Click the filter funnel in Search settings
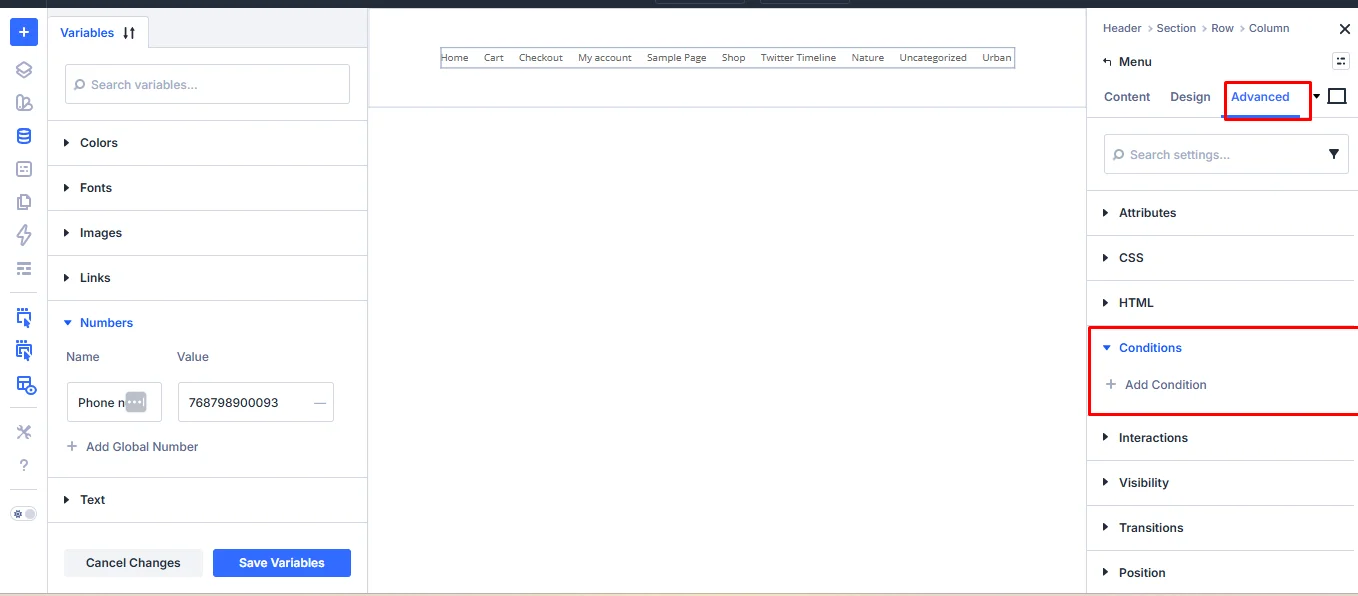This screenshot has width=1358, height=596. [x=1334, y=155]
